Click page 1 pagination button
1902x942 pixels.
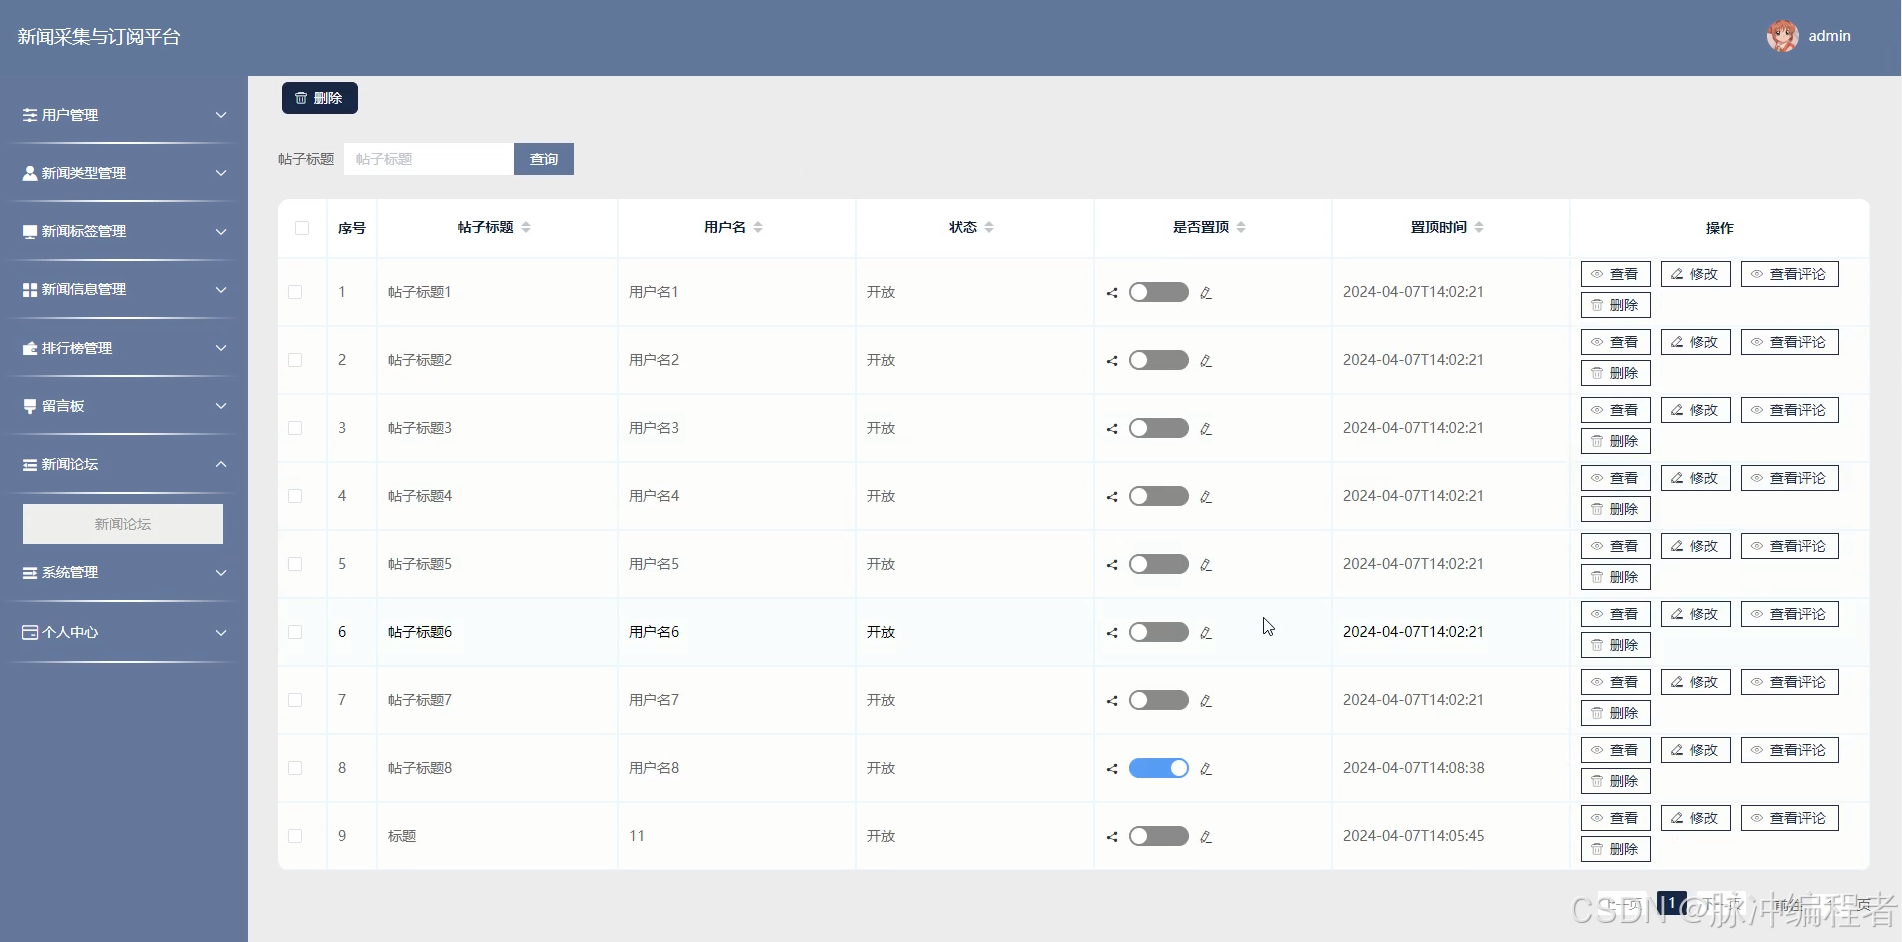pyautogui.click(x=1672, y=903)
